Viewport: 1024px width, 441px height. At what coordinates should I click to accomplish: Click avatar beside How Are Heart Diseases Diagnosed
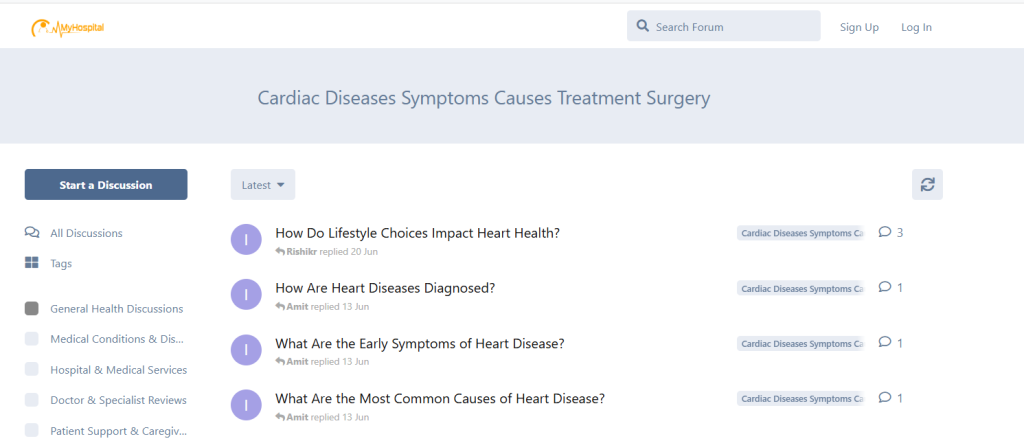coord(246,295)
